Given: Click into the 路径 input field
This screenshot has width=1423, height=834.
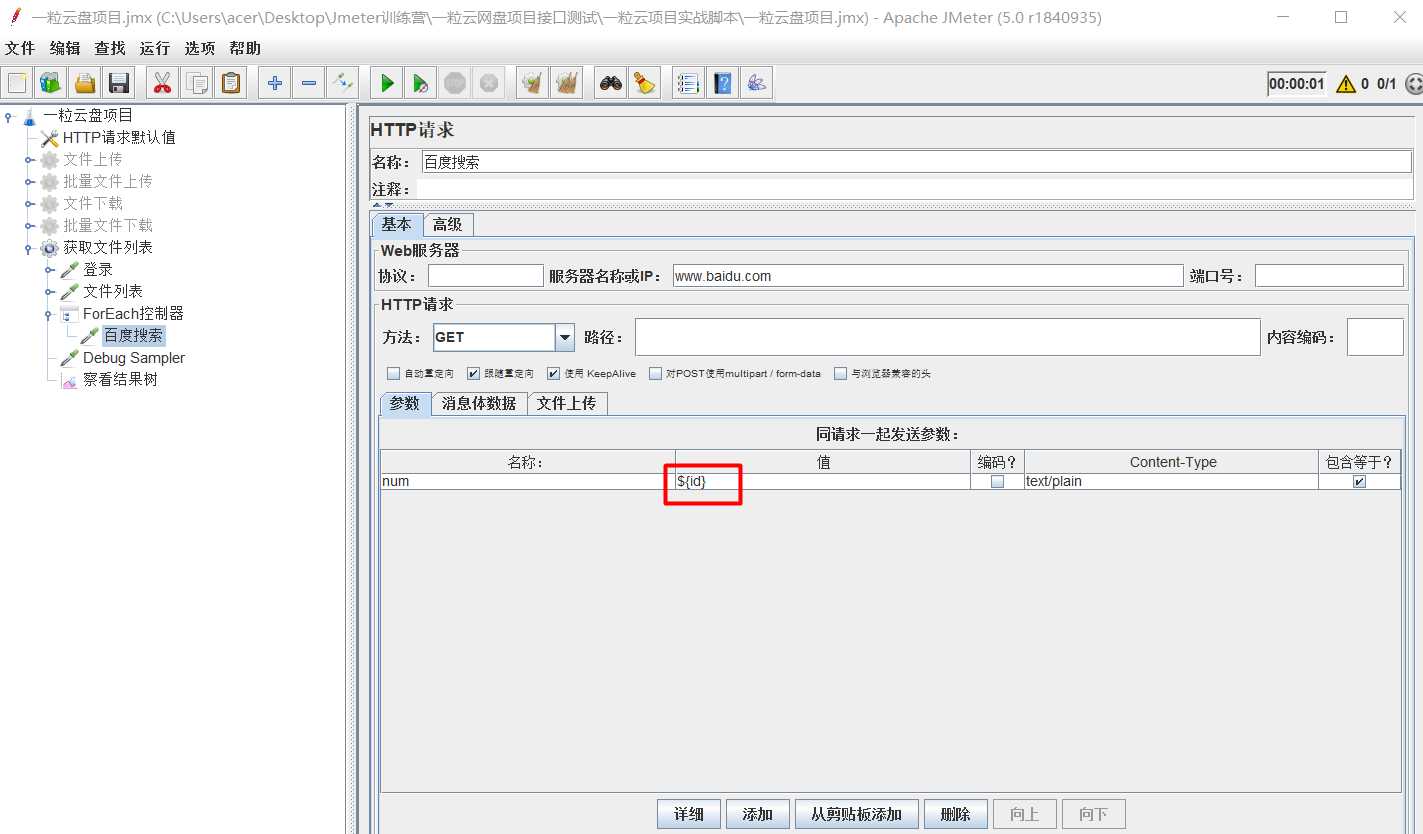Looking at the screenshot, I should point(947,337).
